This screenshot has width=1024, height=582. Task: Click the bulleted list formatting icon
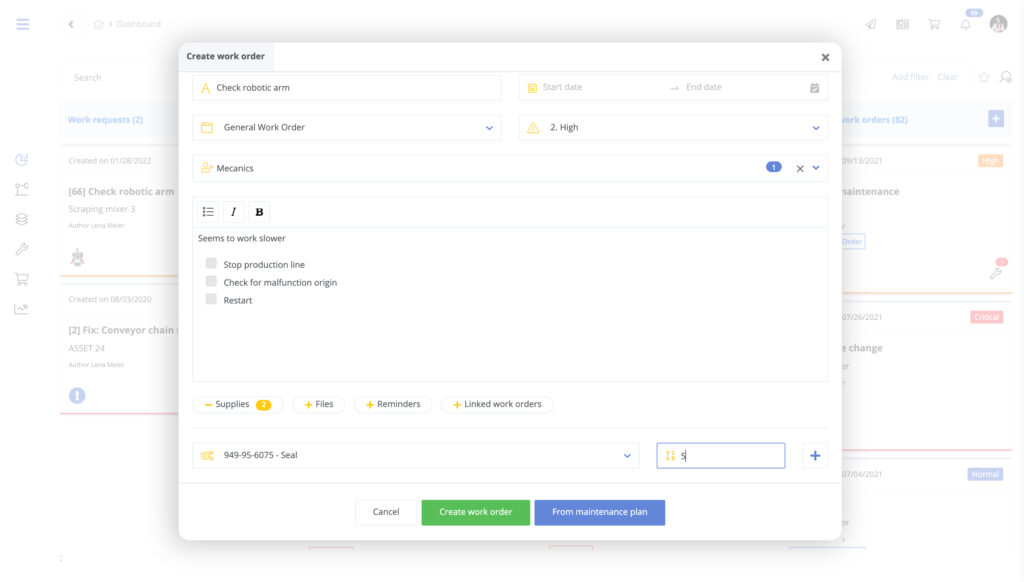[x=208, y=212]
